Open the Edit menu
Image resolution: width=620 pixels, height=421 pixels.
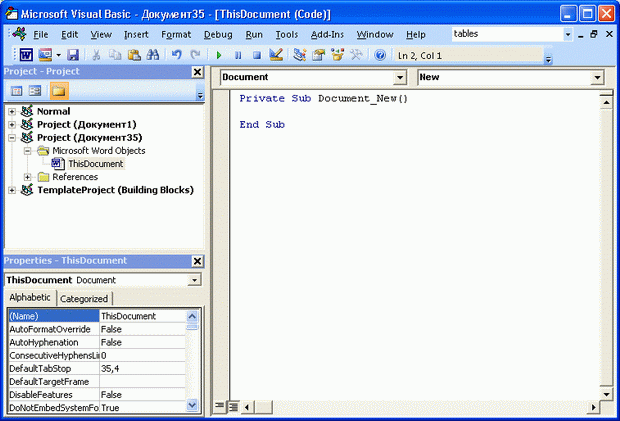point(69,35)
